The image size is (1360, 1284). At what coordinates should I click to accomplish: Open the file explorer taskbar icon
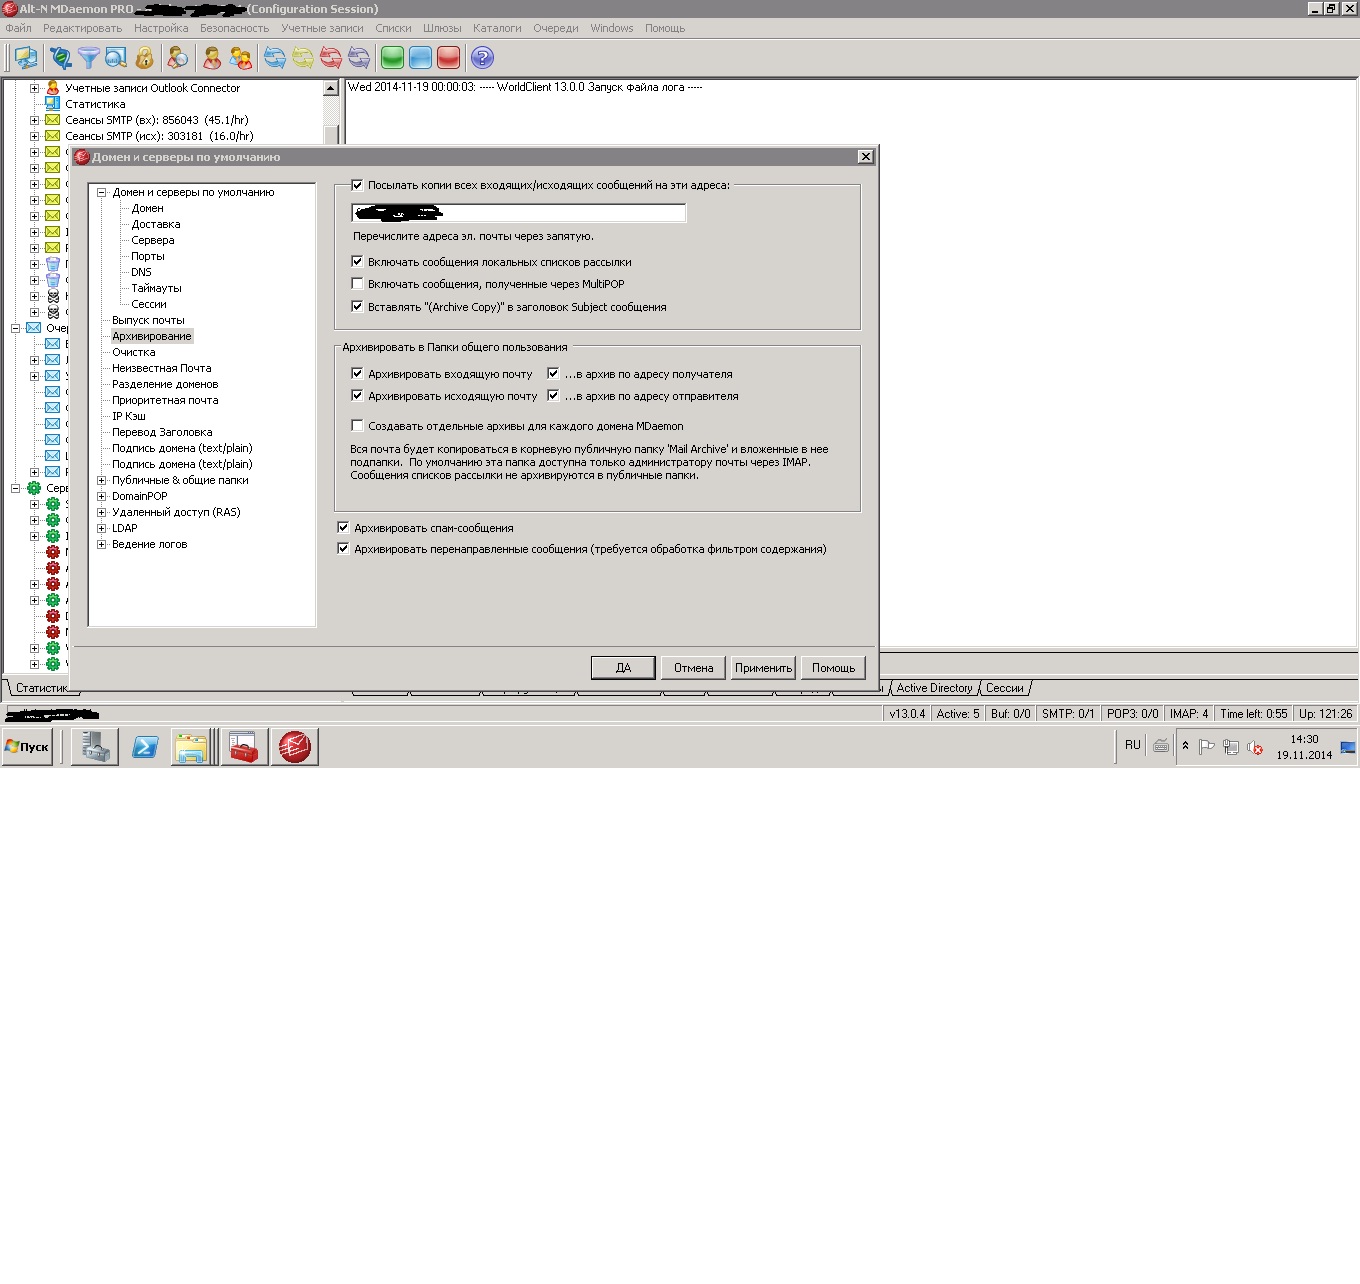[191, 747]
